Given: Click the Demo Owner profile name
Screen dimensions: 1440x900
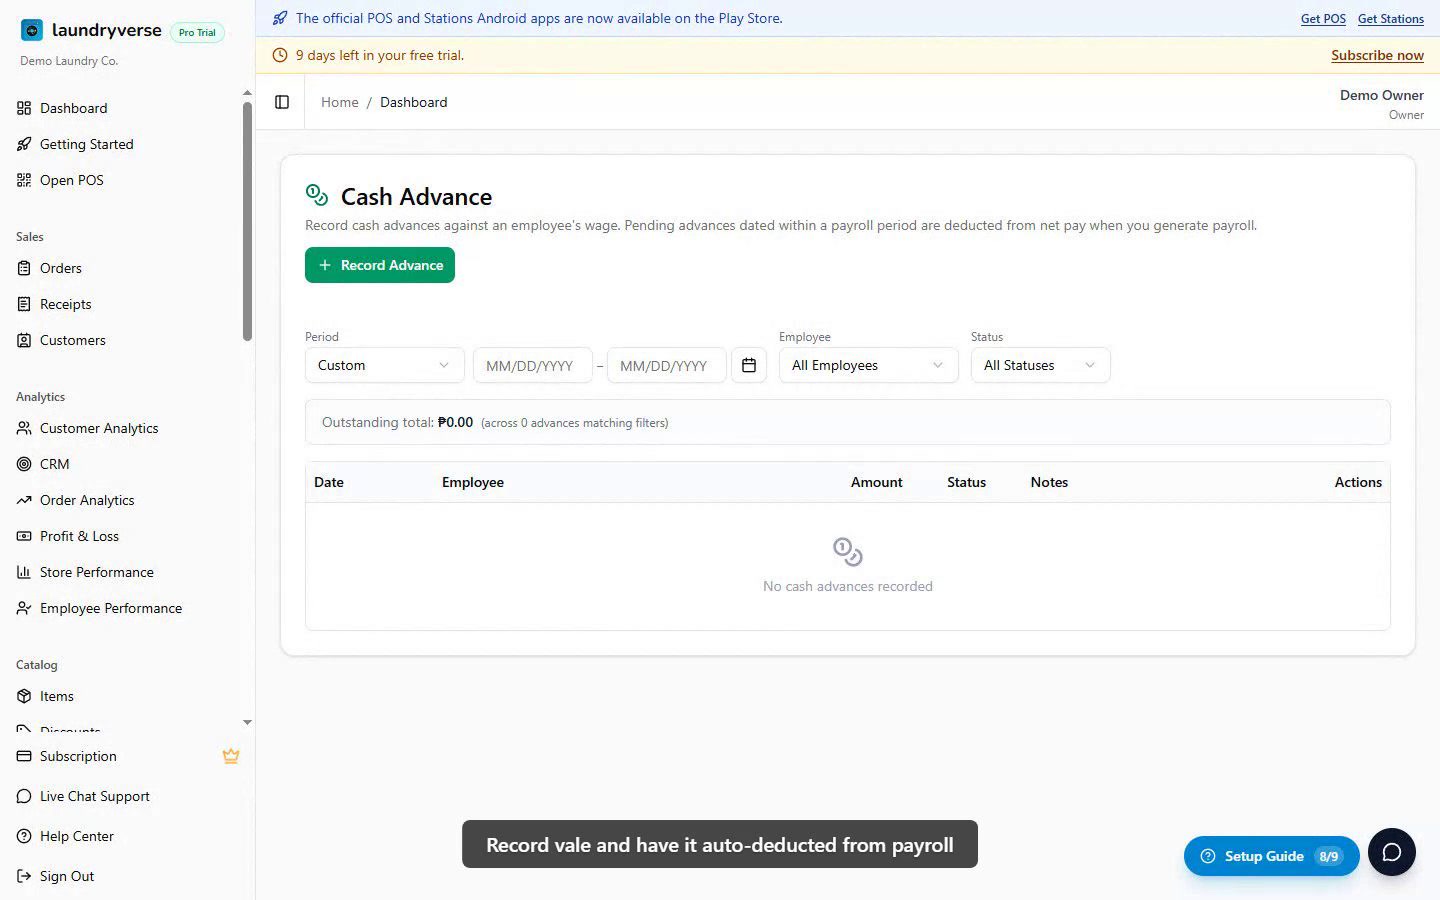Looking at the screenshot, I should tap(1381, 95).
